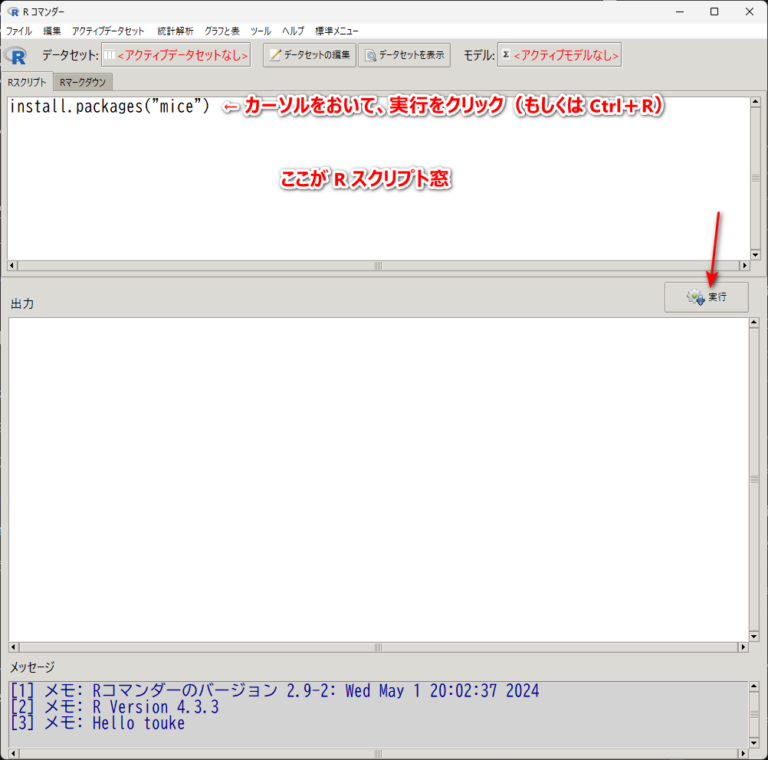Click the R Commander icon in the title bar
Screen dimensions: 768x760
pos(13,11)
